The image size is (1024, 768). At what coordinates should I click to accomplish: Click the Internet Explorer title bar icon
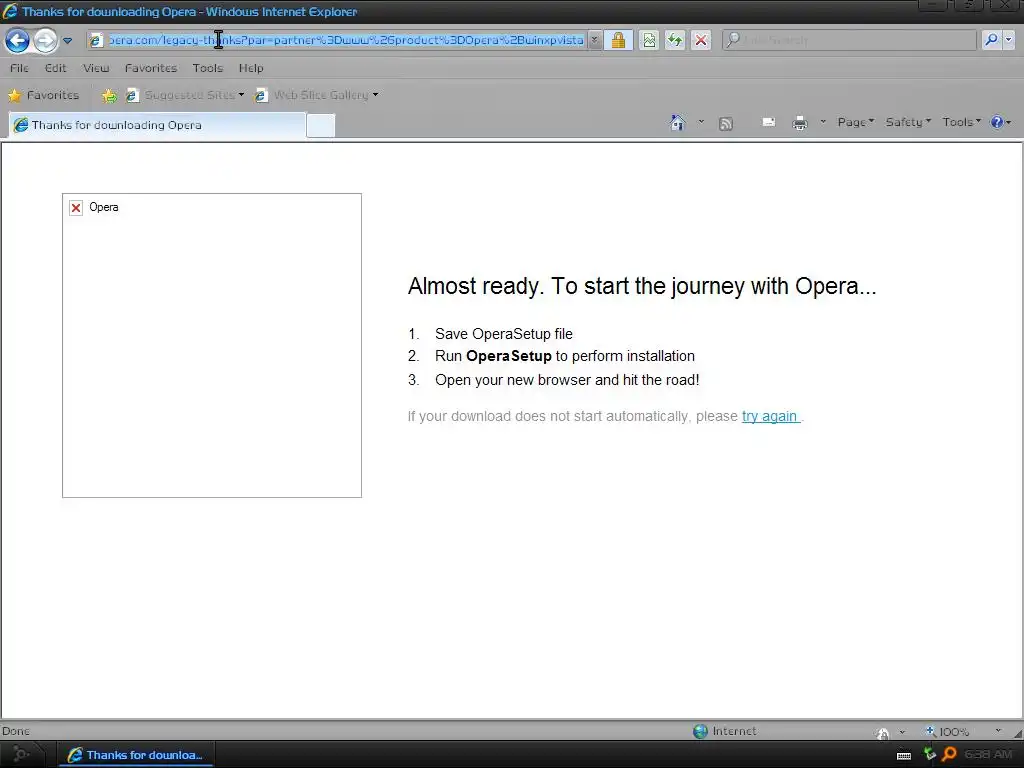[10, 11]
